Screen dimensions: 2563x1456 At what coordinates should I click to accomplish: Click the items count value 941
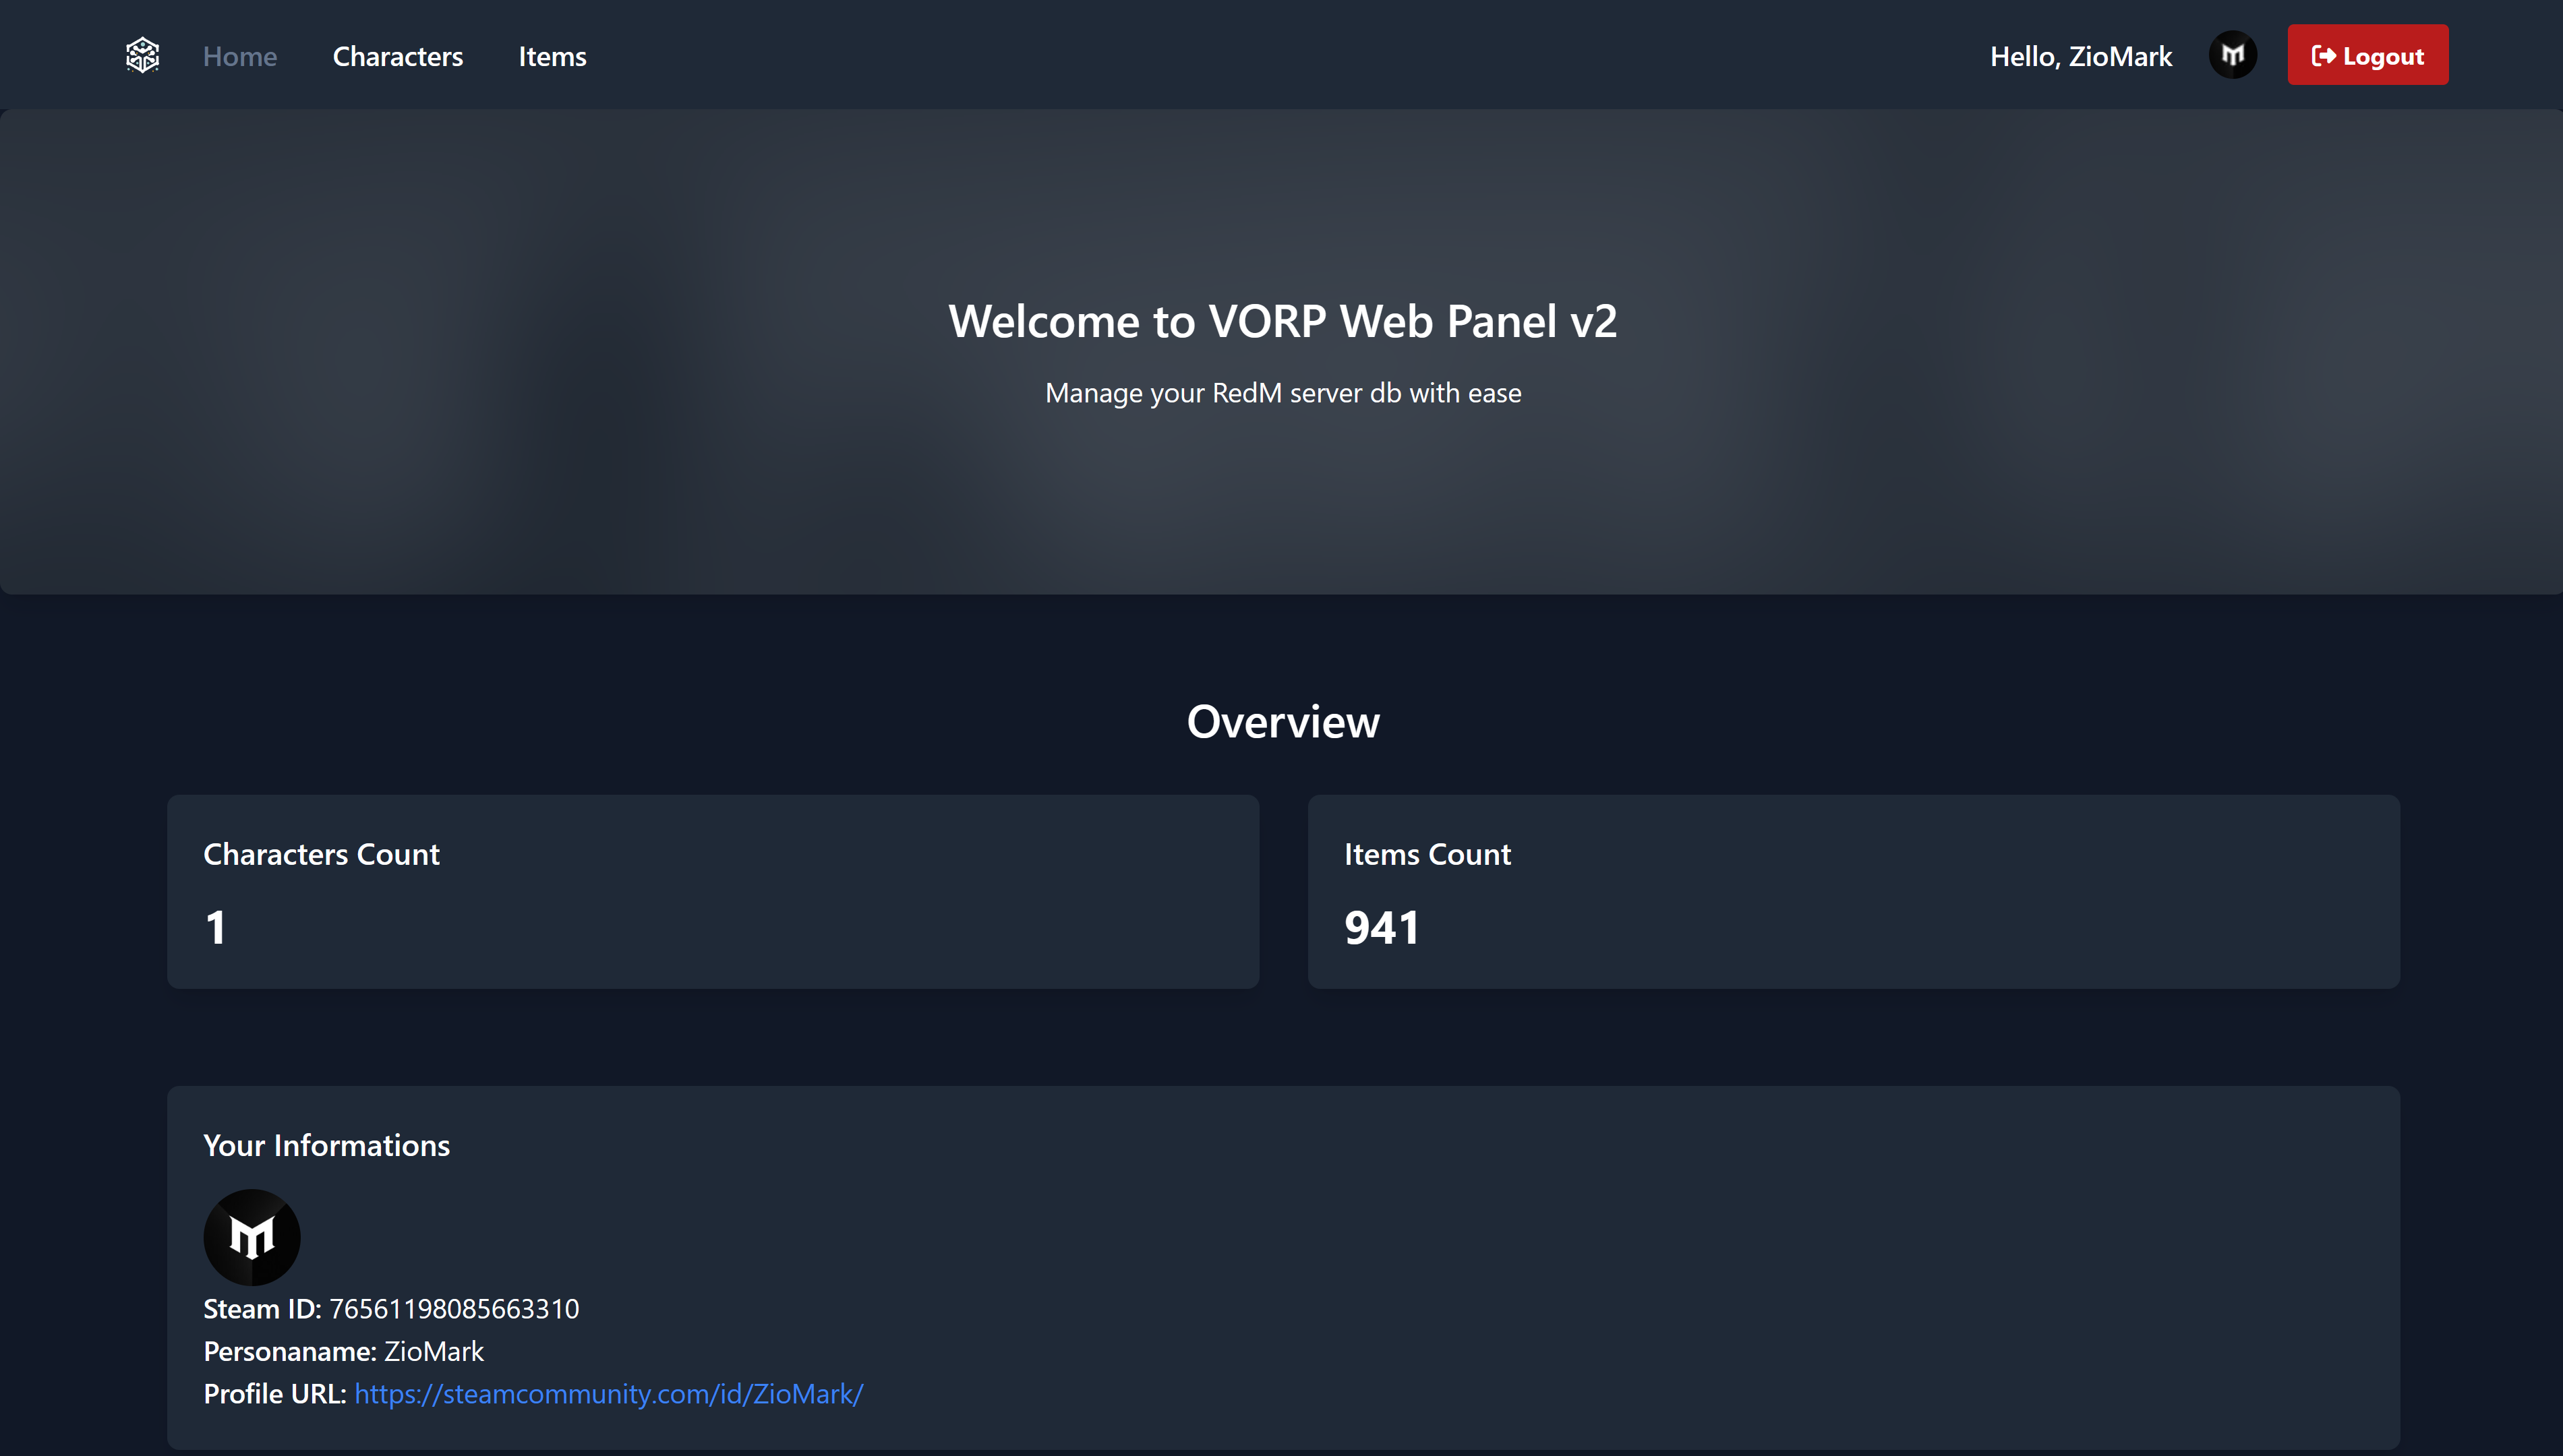[x=1381, y=927]
